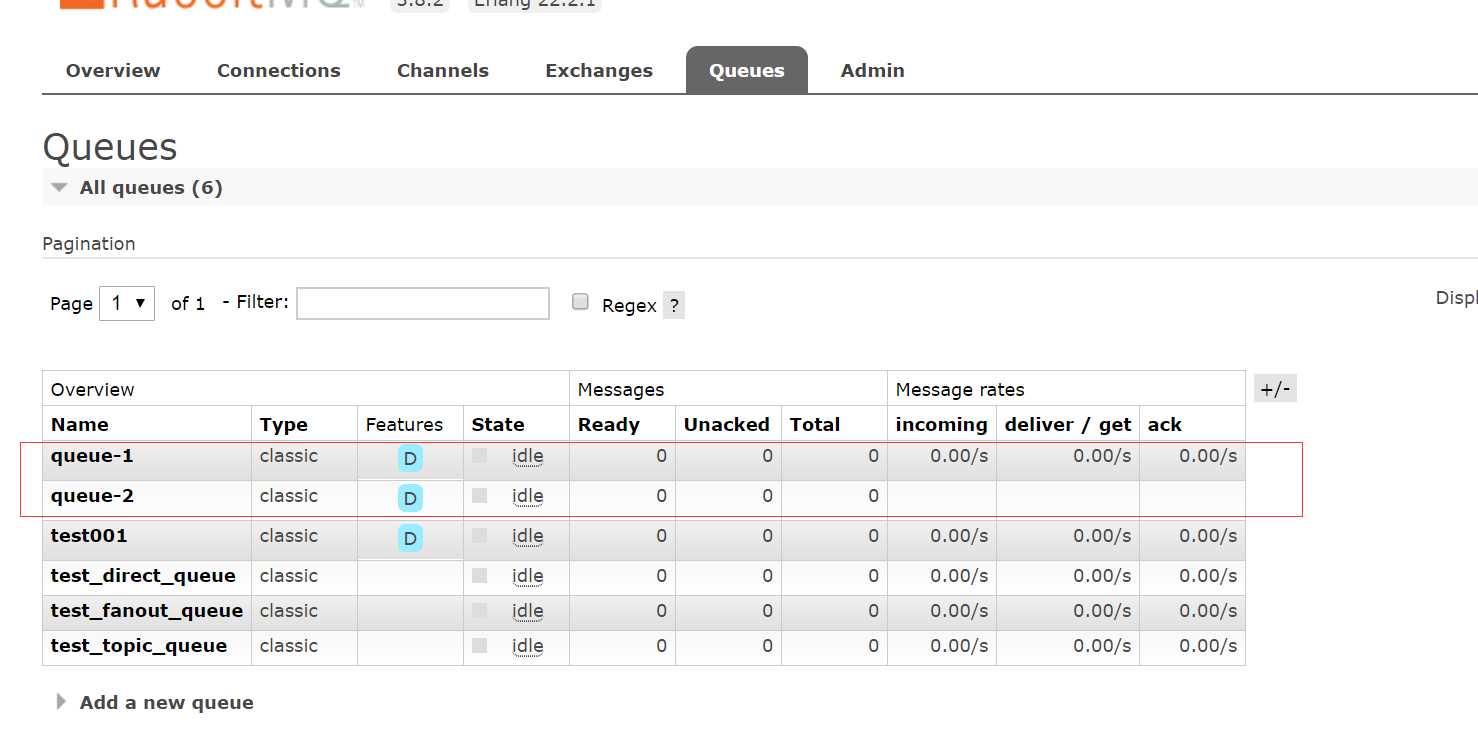This screenshot has width=1478, height=739.
Task: Click the idle state of test001
Action: coord(528,536)
